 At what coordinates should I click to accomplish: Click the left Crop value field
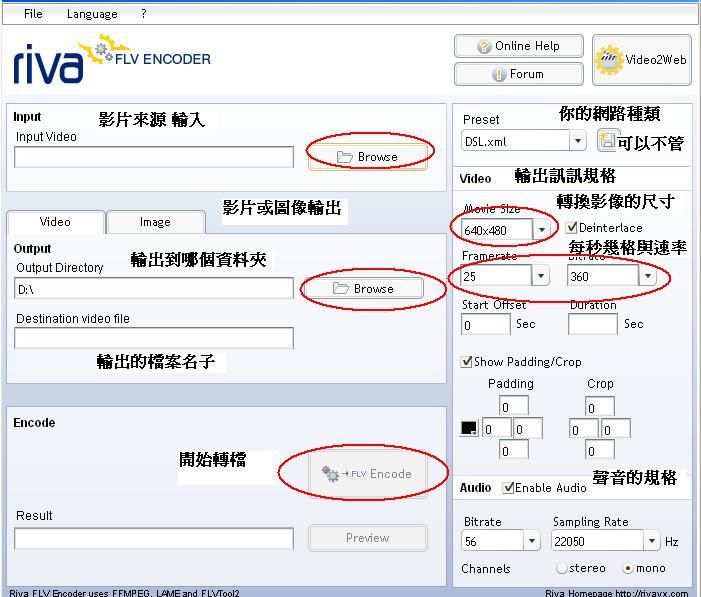(583, 429)
